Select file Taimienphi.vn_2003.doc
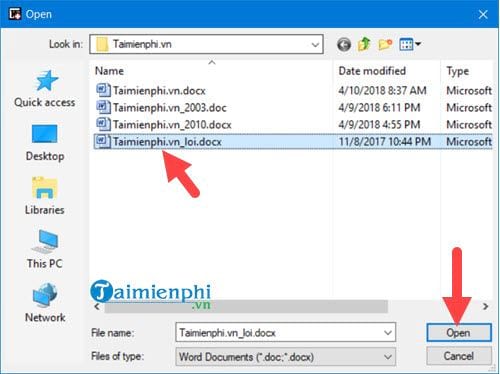This screenshot has width=500, height=374. 170,108
